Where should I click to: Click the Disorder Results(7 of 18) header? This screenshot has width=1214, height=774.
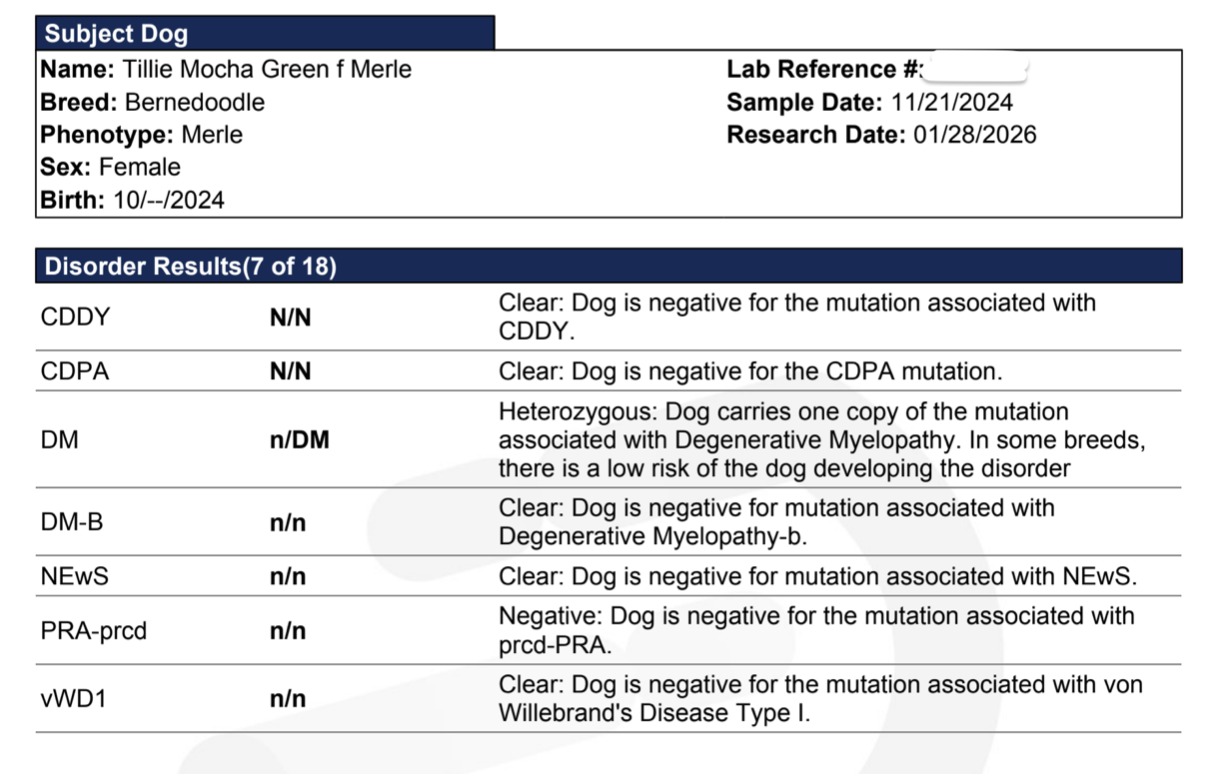(608, 266)
